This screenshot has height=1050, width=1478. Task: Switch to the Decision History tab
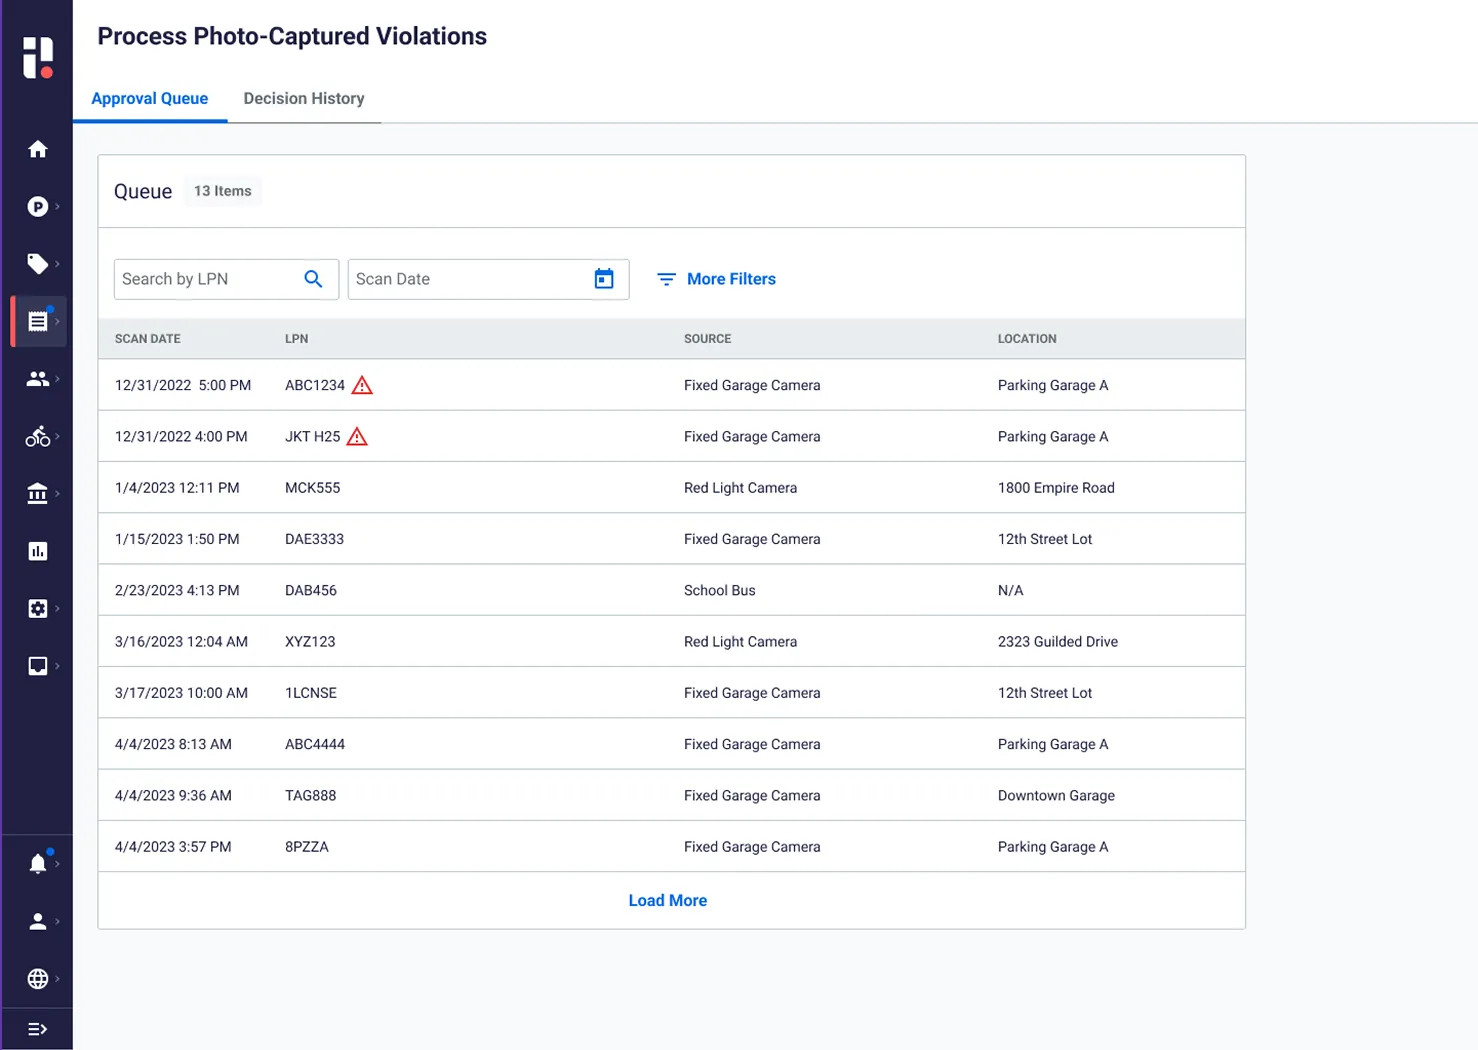tap(304, 98)
